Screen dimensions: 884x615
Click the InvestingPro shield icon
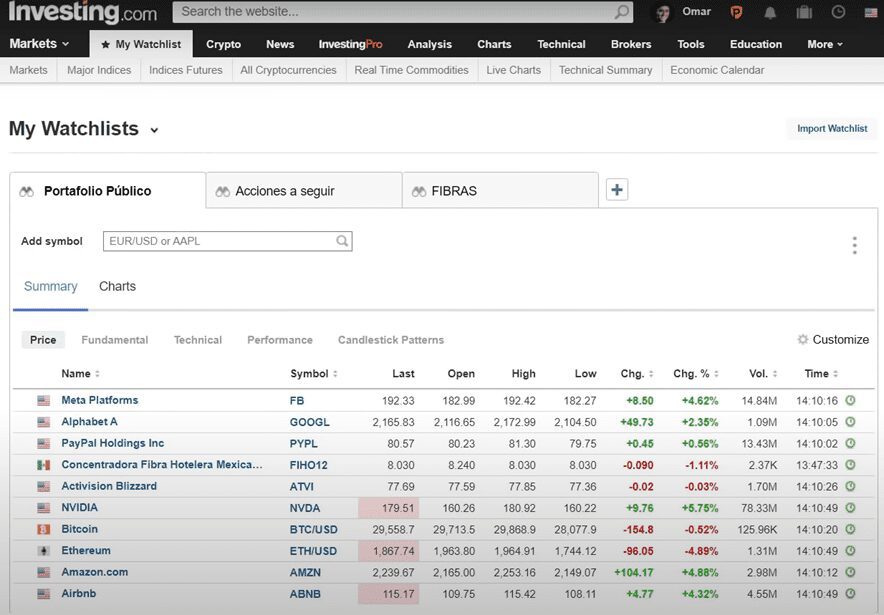tap(736, 13)
